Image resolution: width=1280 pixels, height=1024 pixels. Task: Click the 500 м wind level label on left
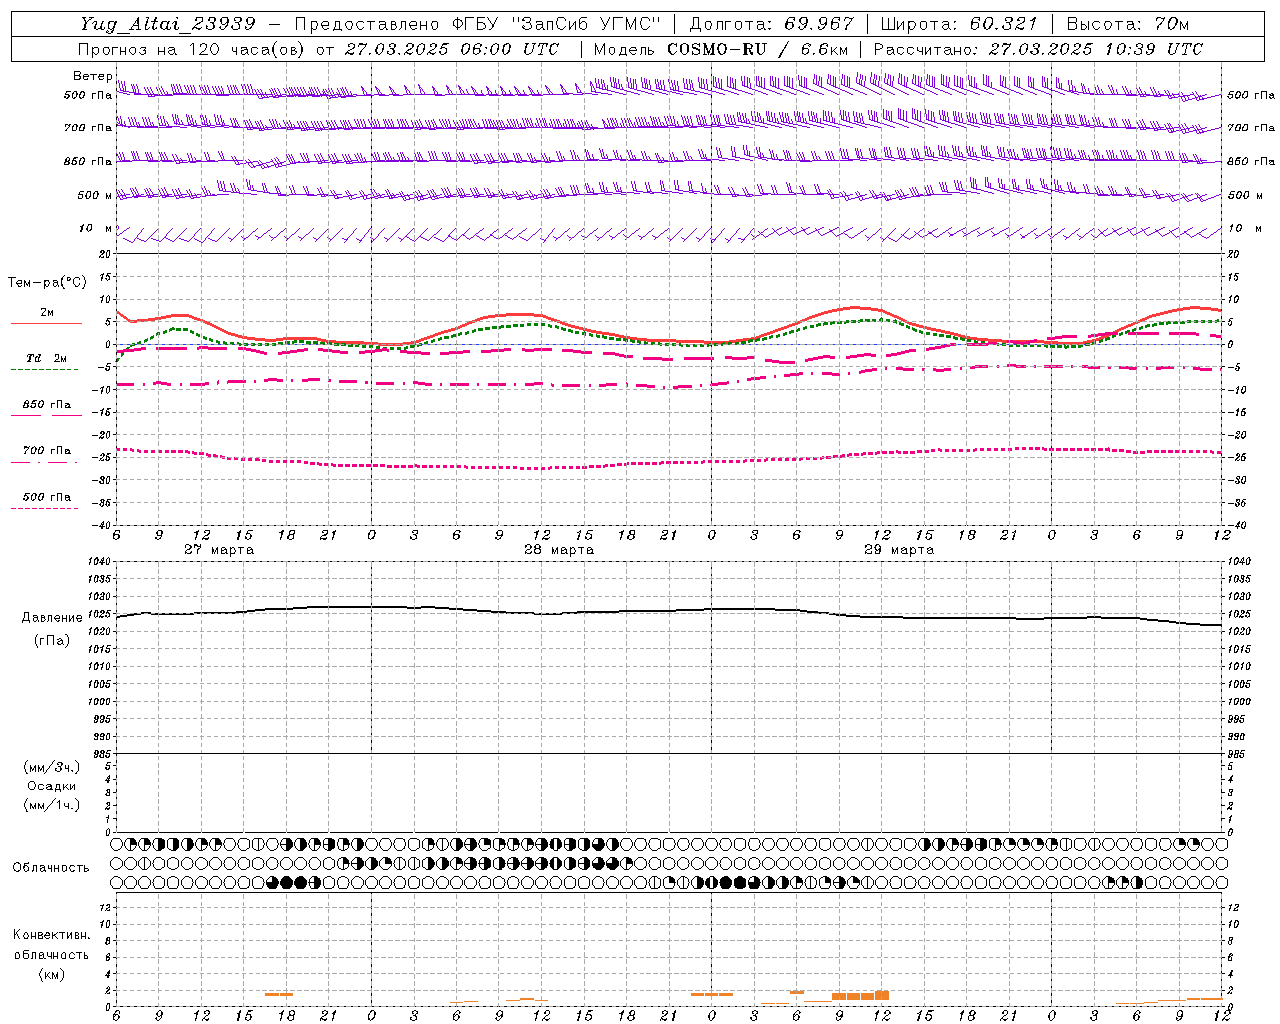[x=95, y=195]
